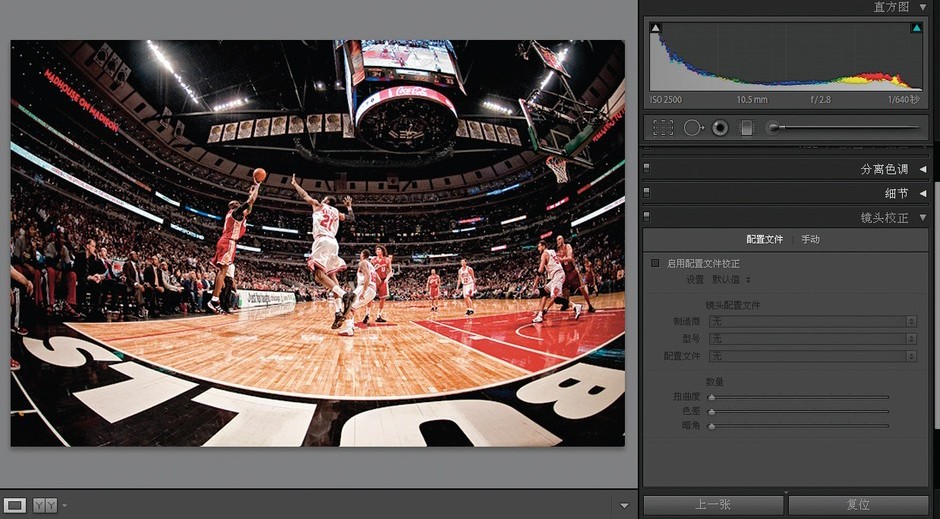The width and height of the screenshot is (940, 519).
Task: Click the histogram graph area
Action: point(786,56)
